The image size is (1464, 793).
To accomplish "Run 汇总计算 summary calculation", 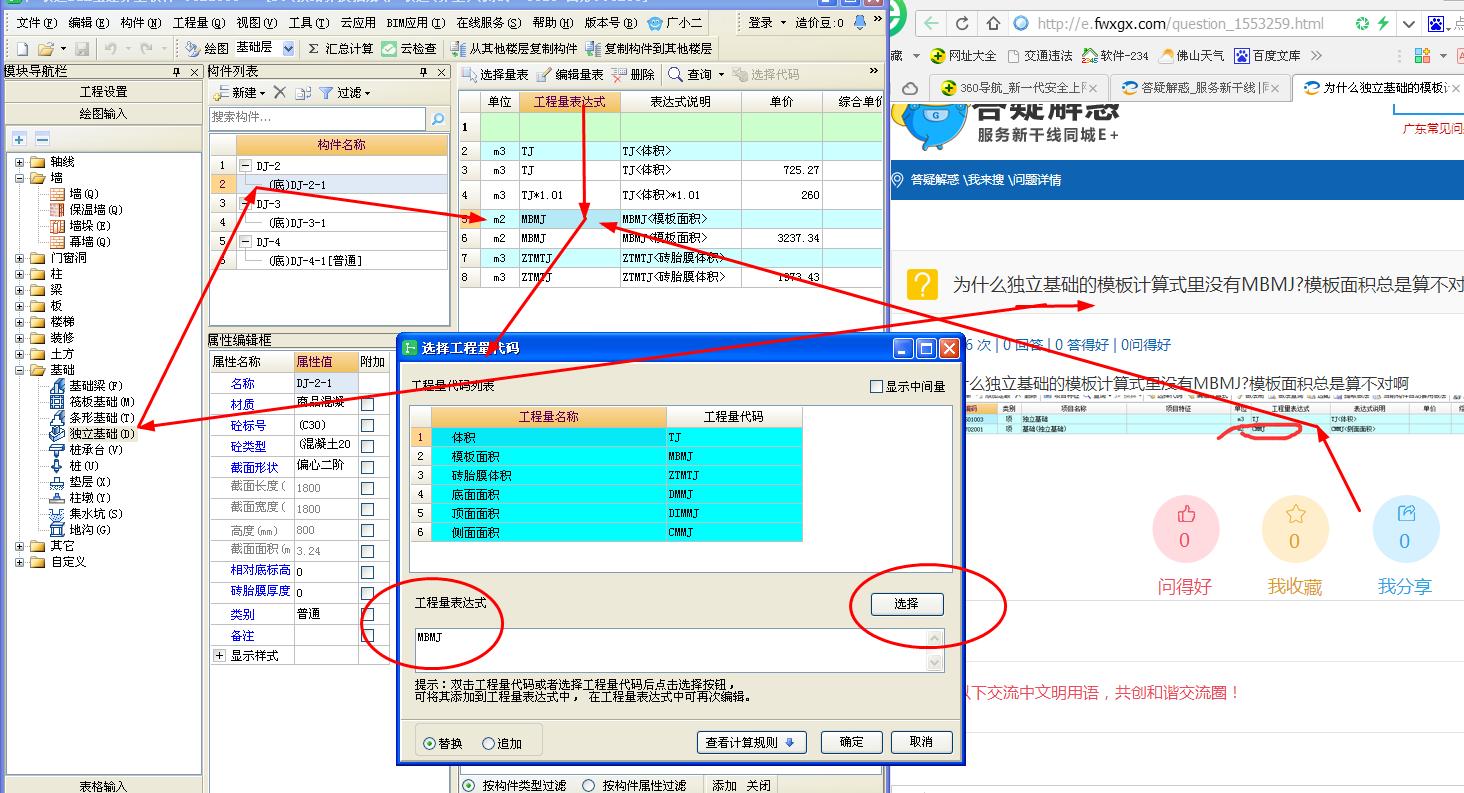I will coord(340,48).
